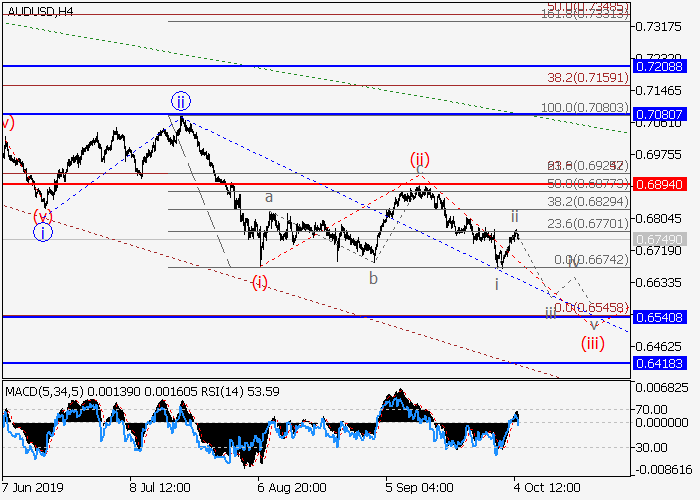This screenshot has height=500, width=700.
Task: Select the blue circled i wave label
Action: (x=42, y=232)
